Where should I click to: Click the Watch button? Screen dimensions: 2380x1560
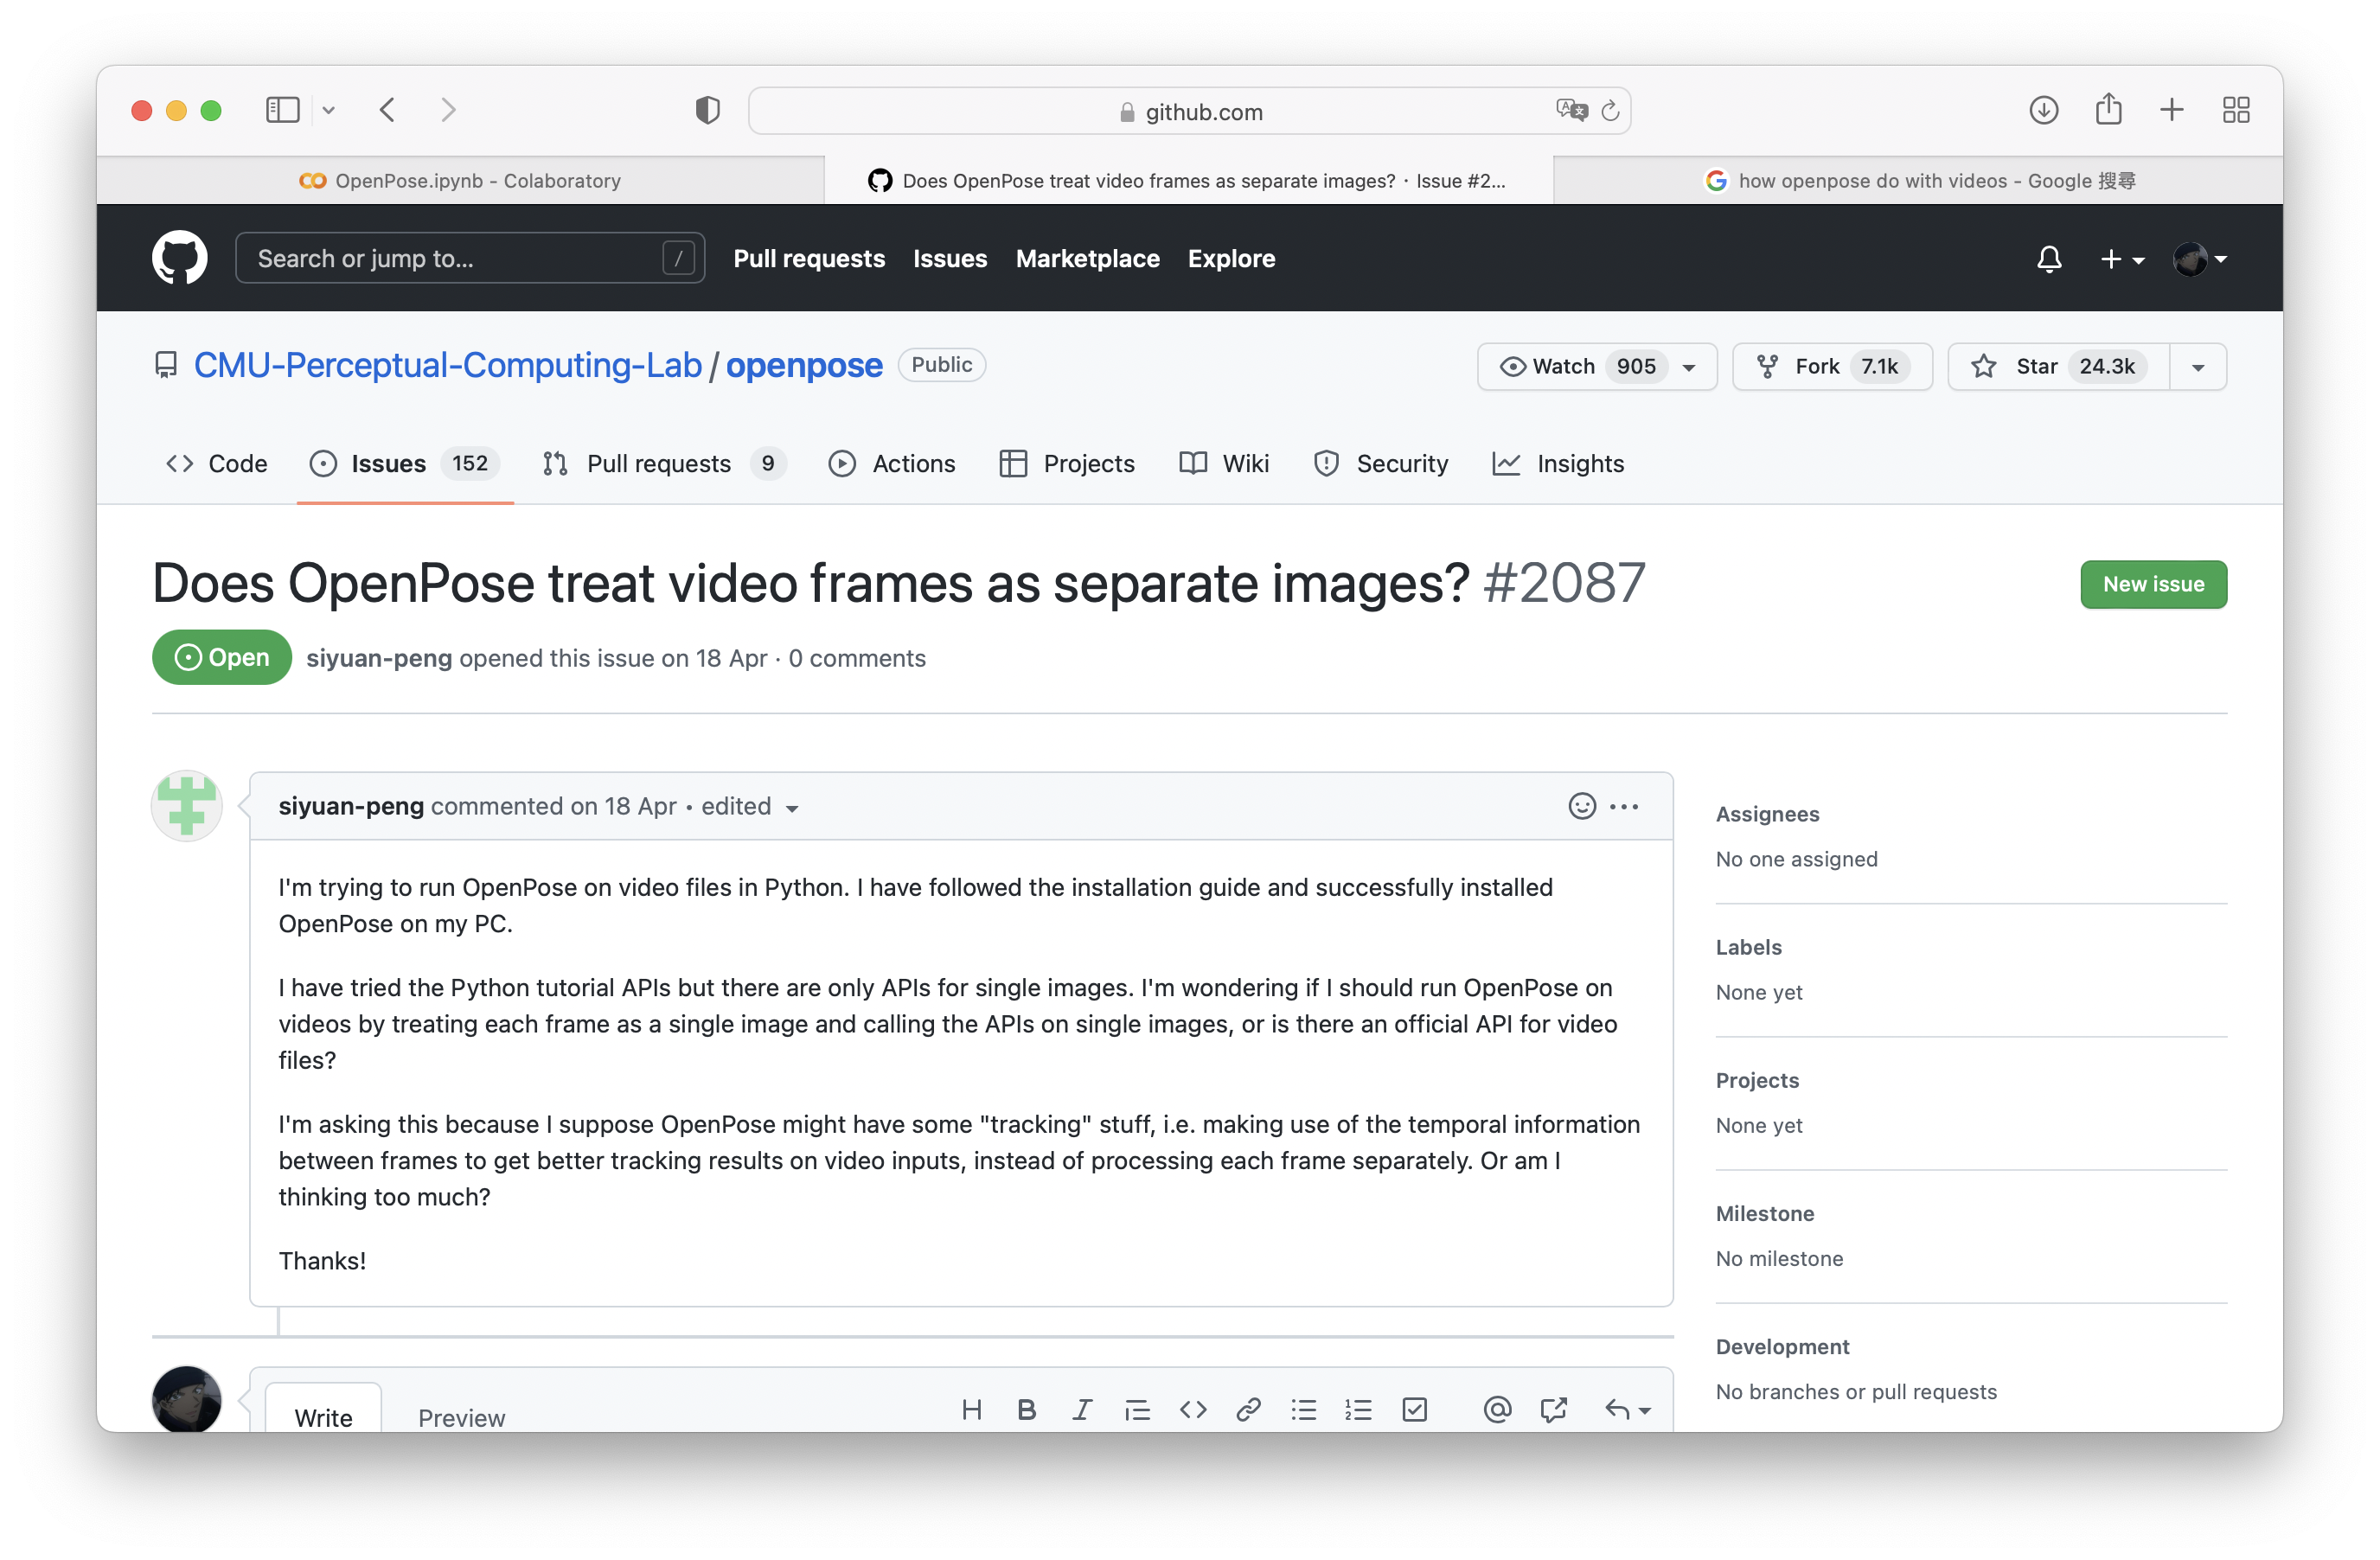[1597, 367]
